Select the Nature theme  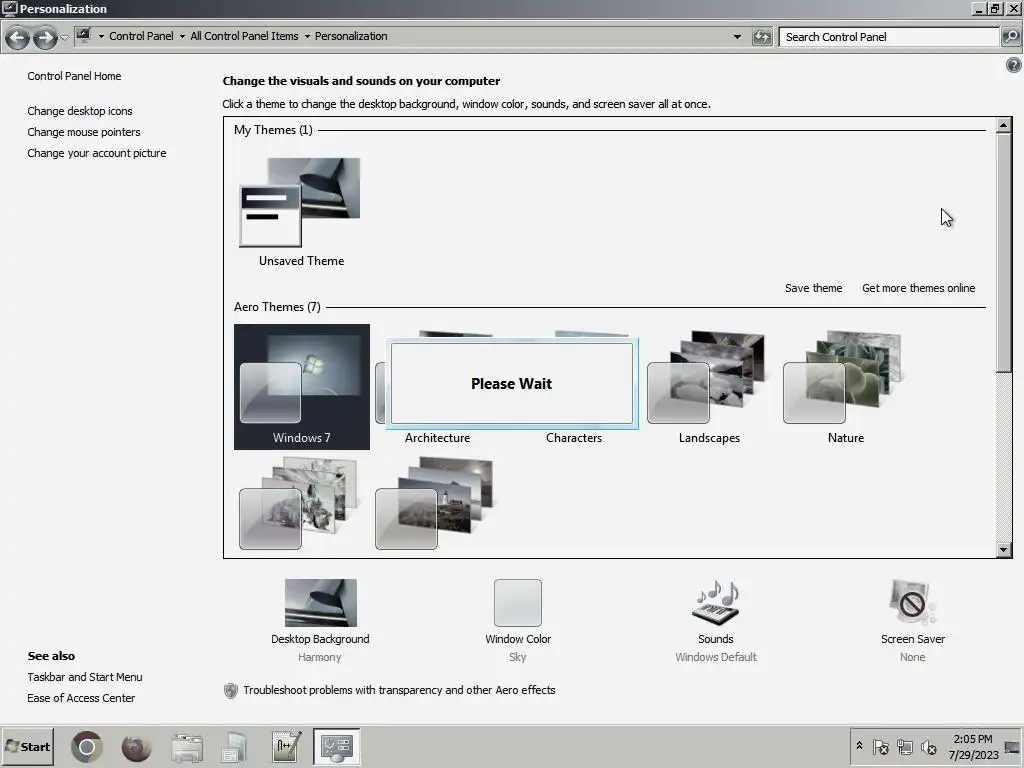point(845,387)
